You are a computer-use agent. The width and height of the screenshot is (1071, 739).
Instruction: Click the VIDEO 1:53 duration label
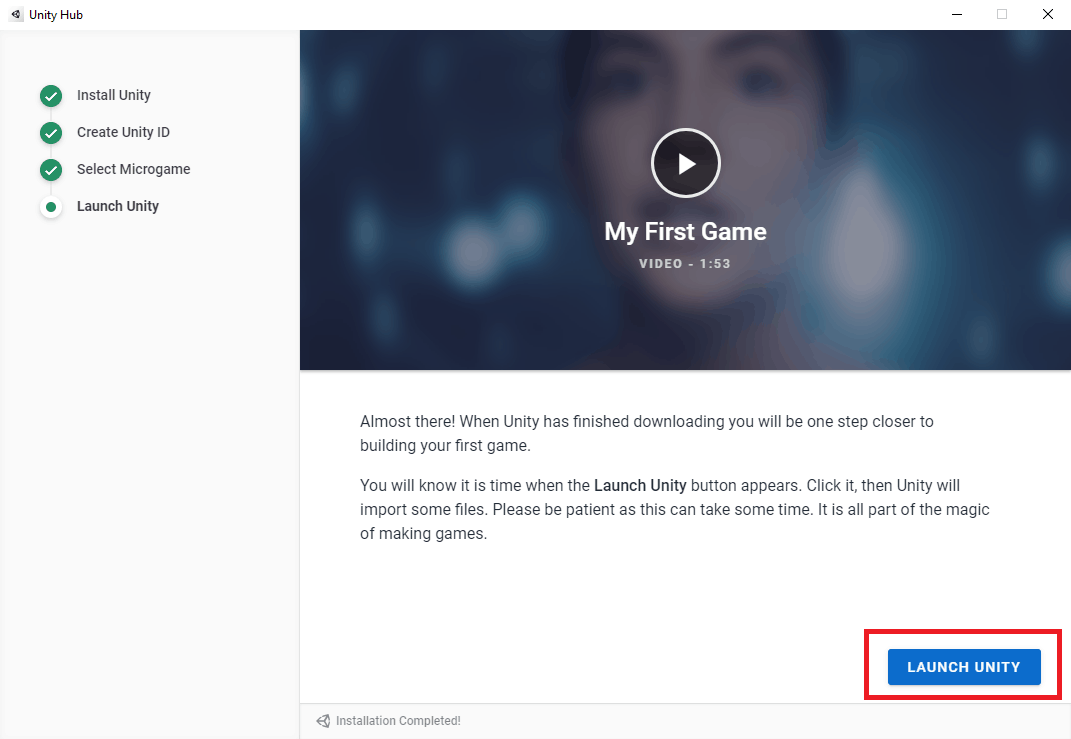(x=685, y=263)
